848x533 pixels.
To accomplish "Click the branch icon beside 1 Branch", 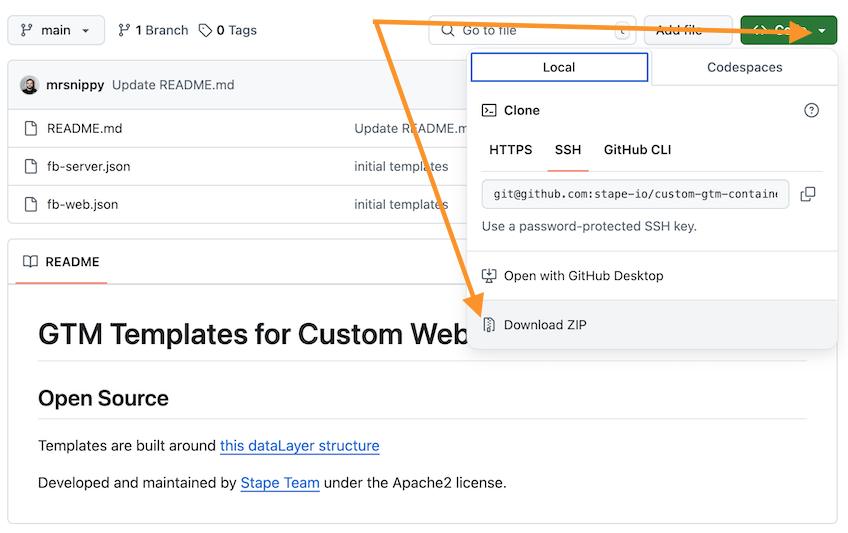I will [x=124, y=30].
